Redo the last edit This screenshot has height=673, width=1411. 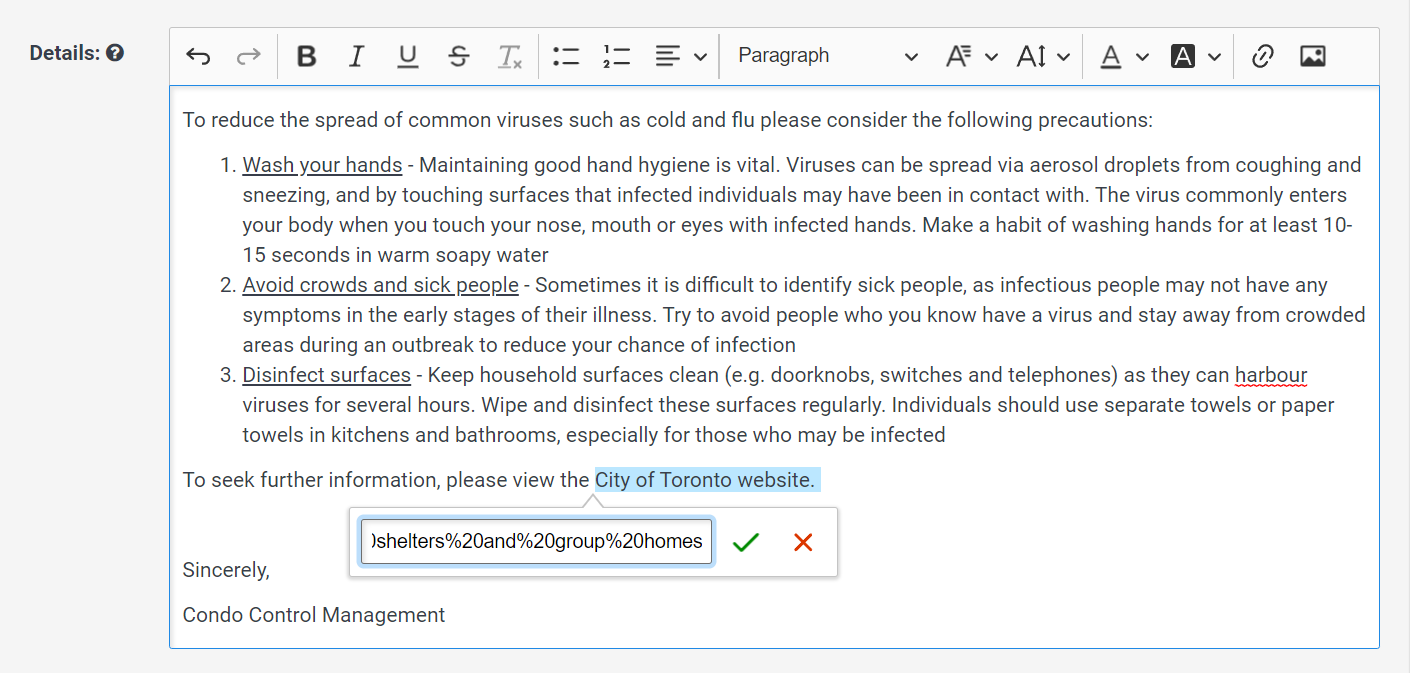point(248,56)
